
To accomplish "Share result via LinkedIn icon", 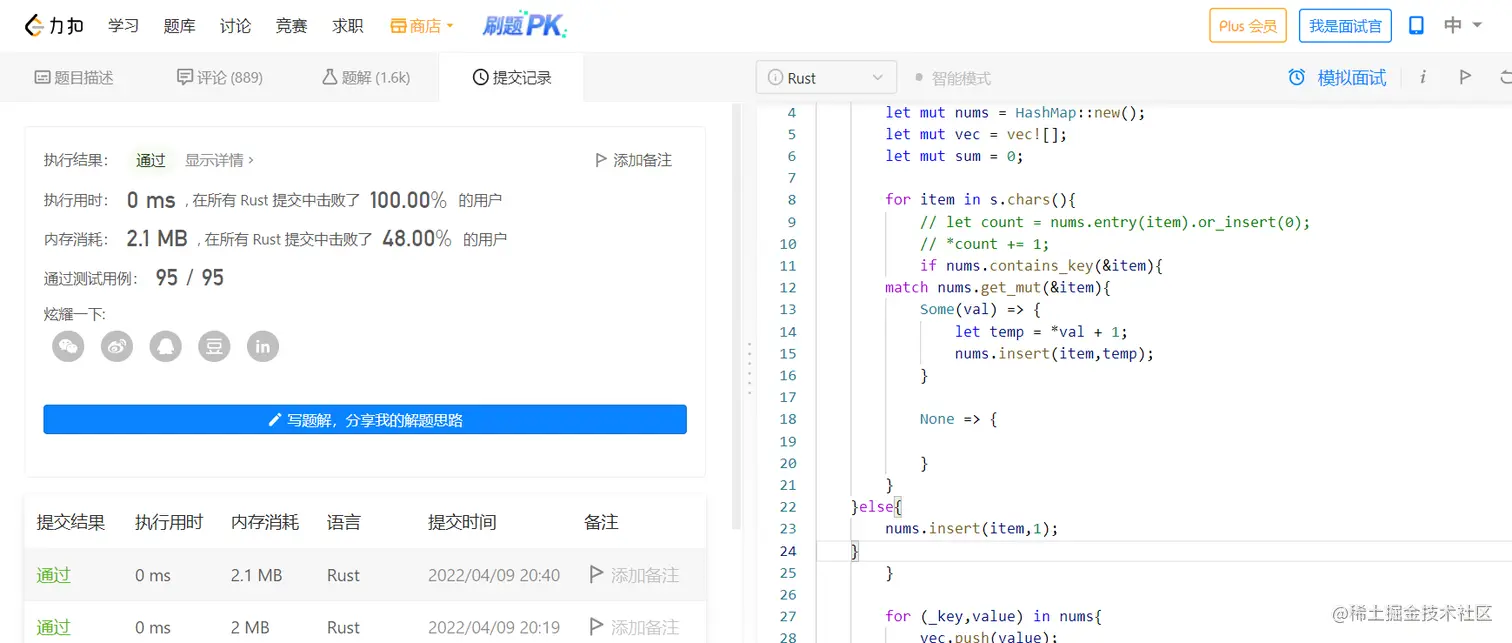I will pyautogui.click(x=263, y=346).
